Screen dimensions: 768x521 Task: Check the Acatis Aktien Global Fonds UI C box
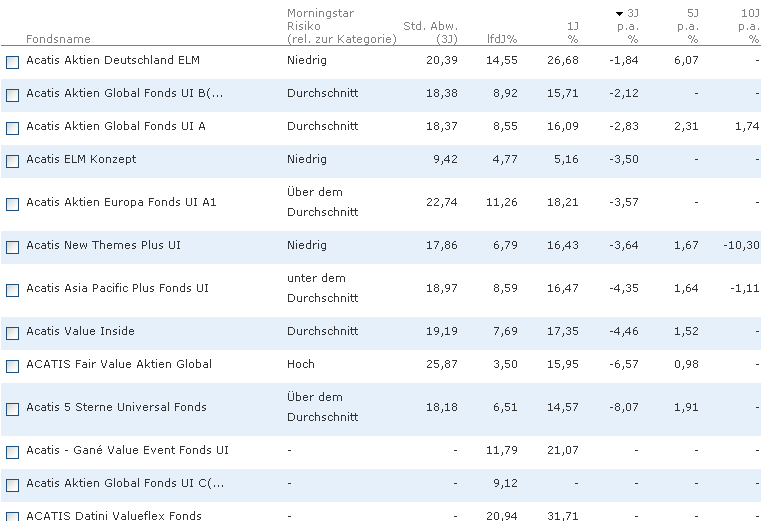(12, 485)
